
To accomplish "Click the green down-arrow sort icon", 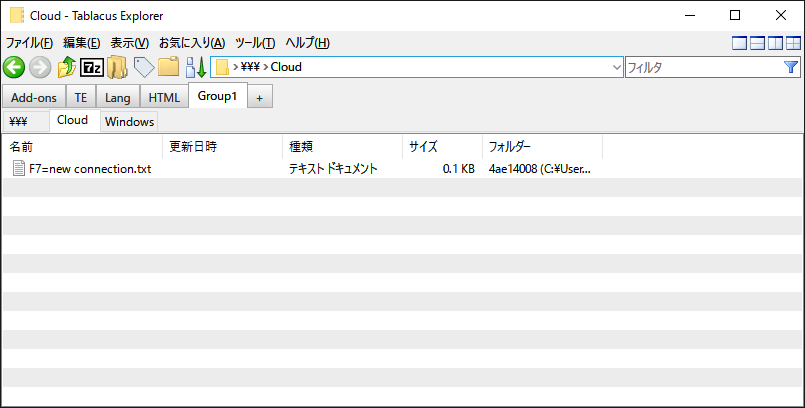I will click(x=196, y=67).
